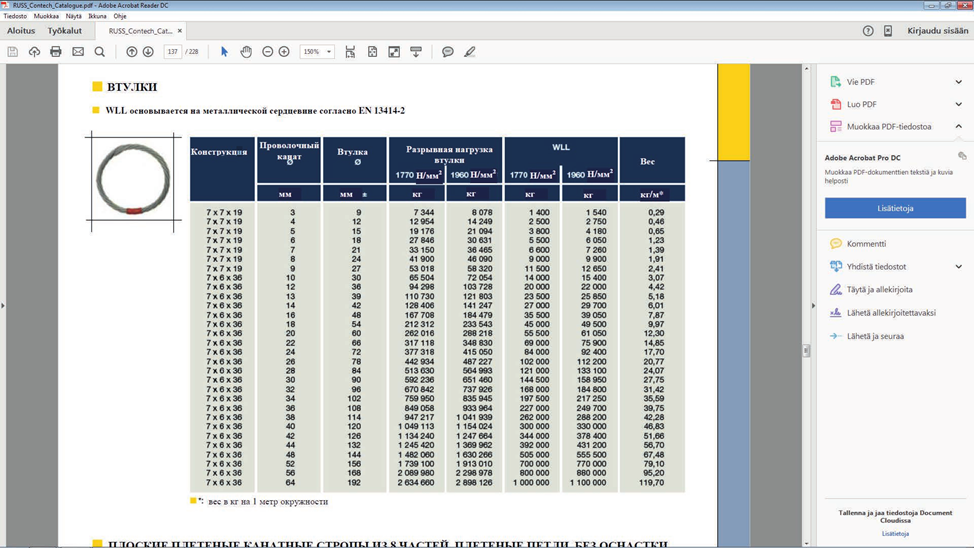Click table cell value 119,70
974x548 pixels.
coord(653,483)
